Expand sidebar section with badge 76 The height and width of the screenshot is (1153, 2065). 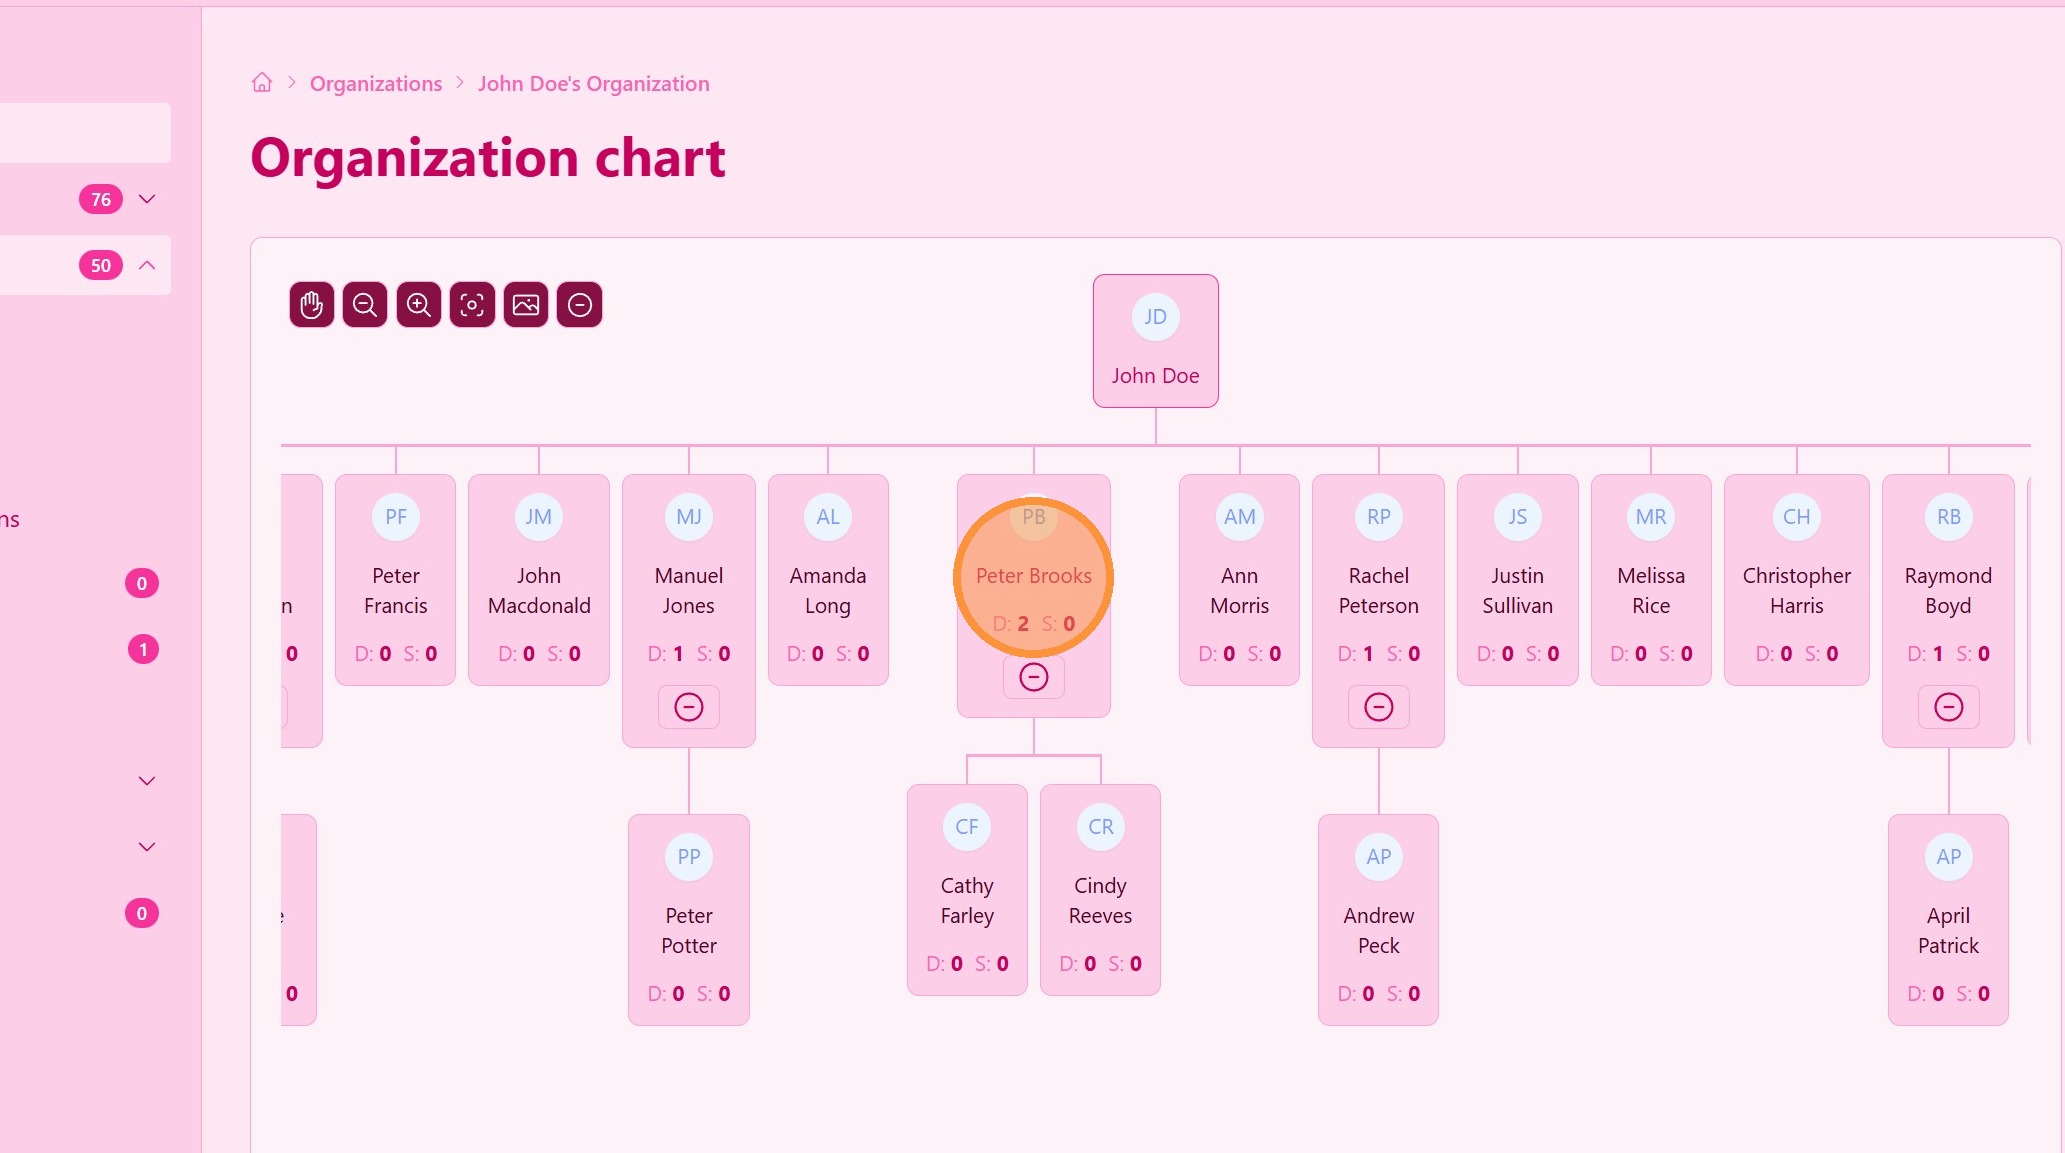147,199
